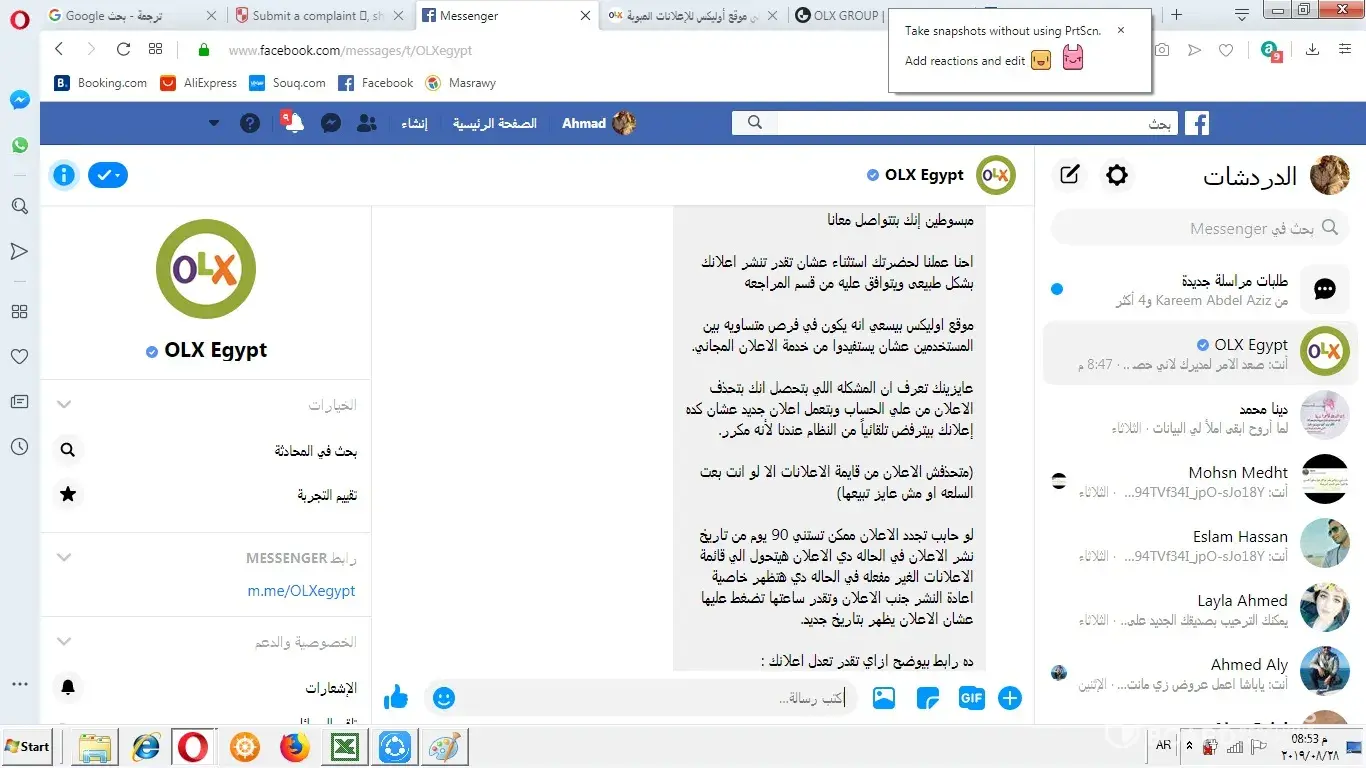The height and width of the screenshot is (768, 1366).
Task: Send a thumbs-up like
Action: pos(396,697)
